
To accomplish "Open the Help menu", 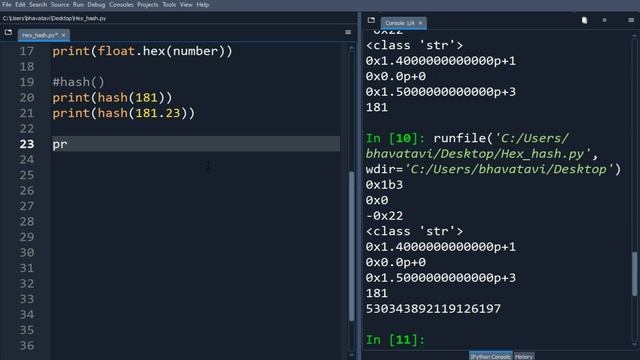I will (203, 4).
